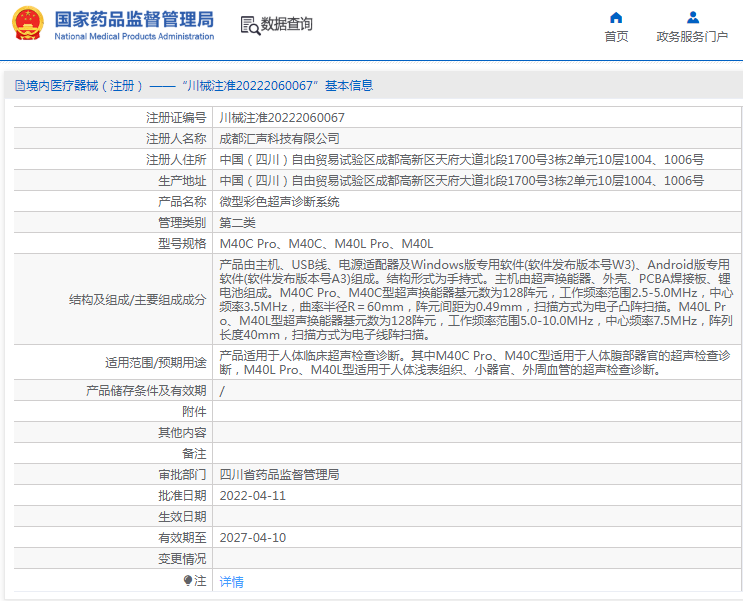Click the 结构及组成/主要组成成分 label
The height and width of the screenshot is (601, 743).
point(137,300)
